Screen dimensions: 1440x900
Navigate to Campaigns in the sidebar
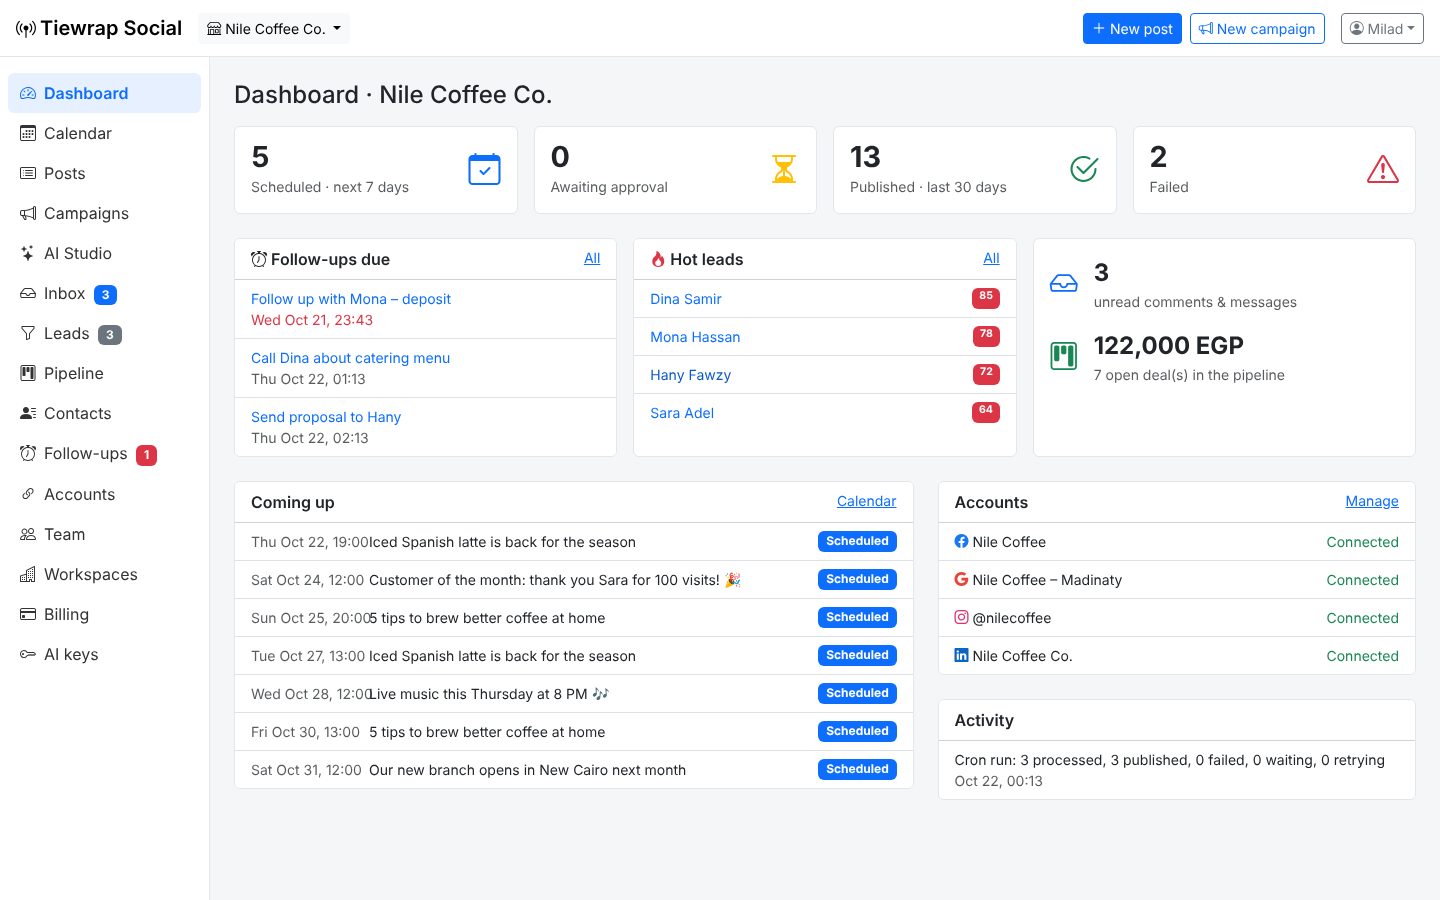(104, 213)
